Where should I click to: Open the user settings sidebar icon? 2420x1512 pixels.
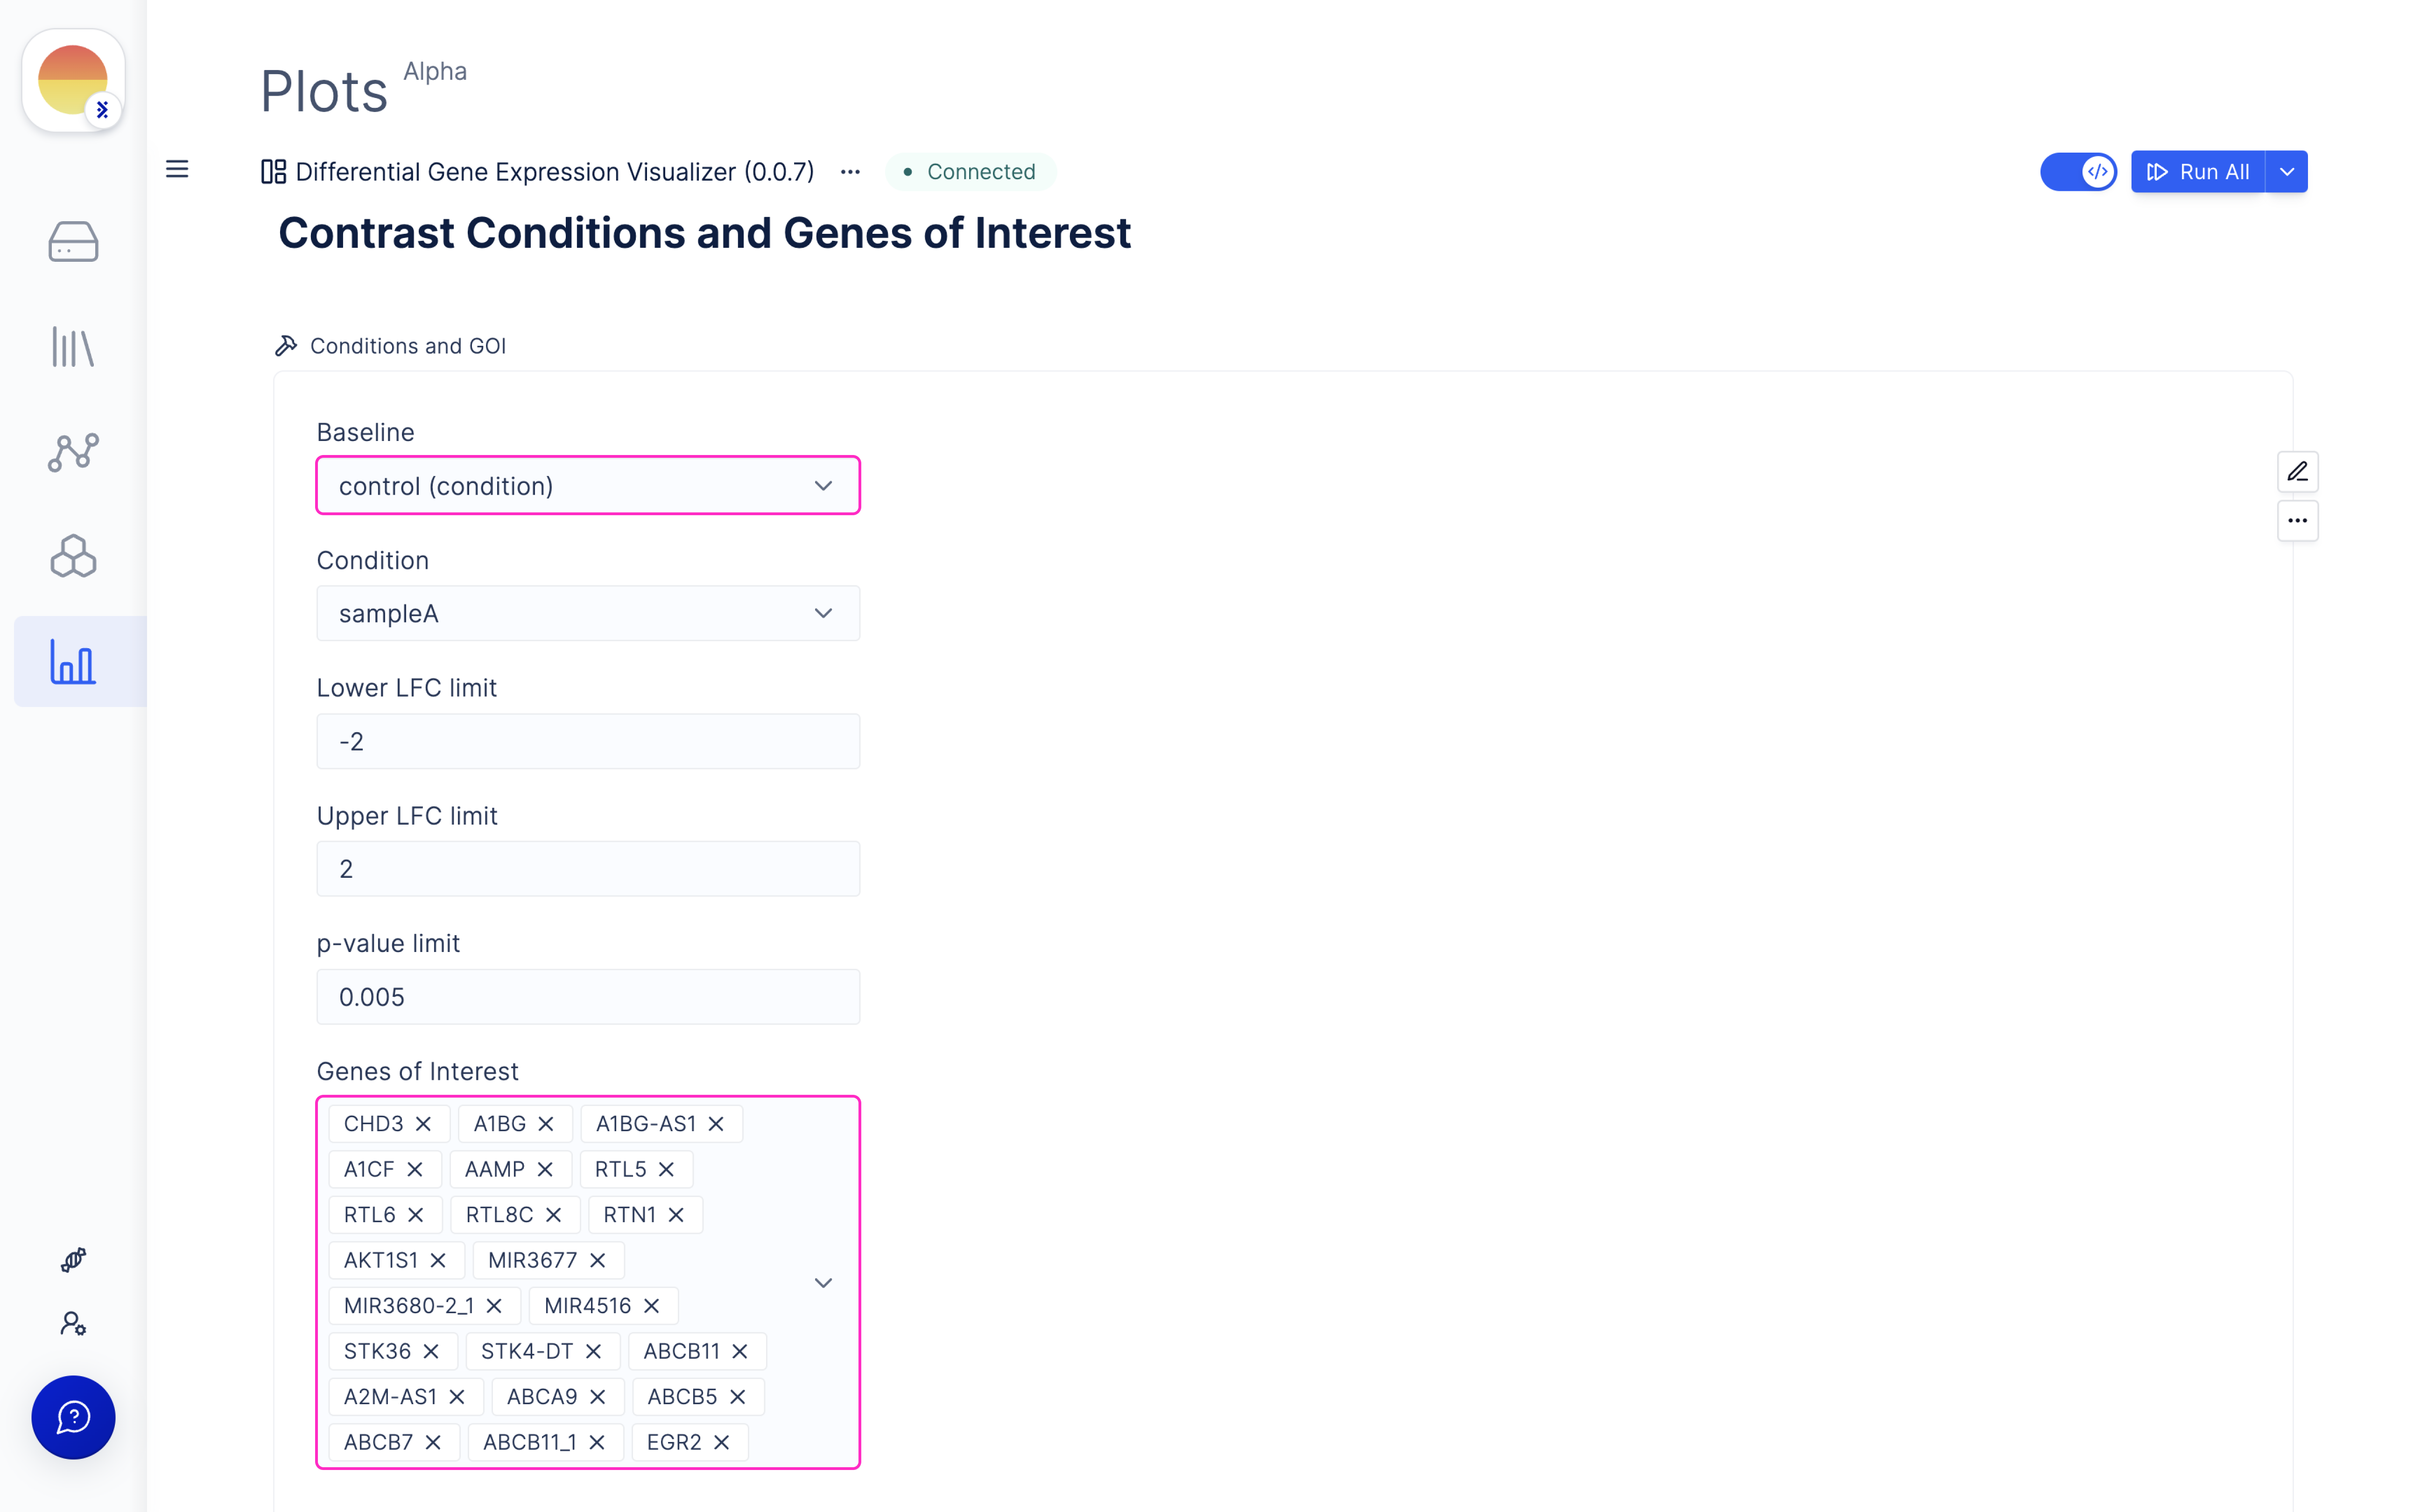coord(73,1324)
